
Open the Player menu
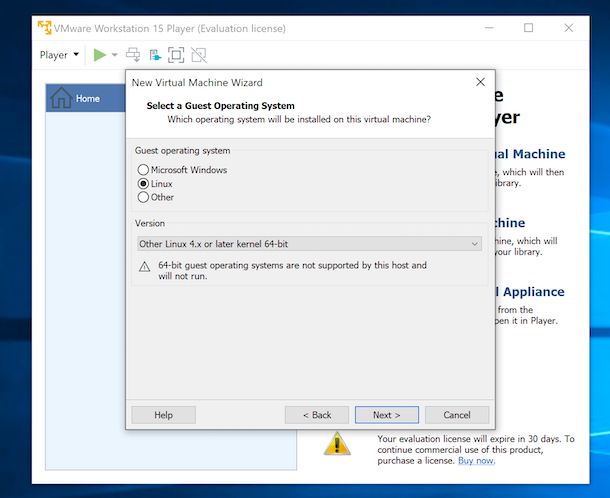(x=59, y=55)
